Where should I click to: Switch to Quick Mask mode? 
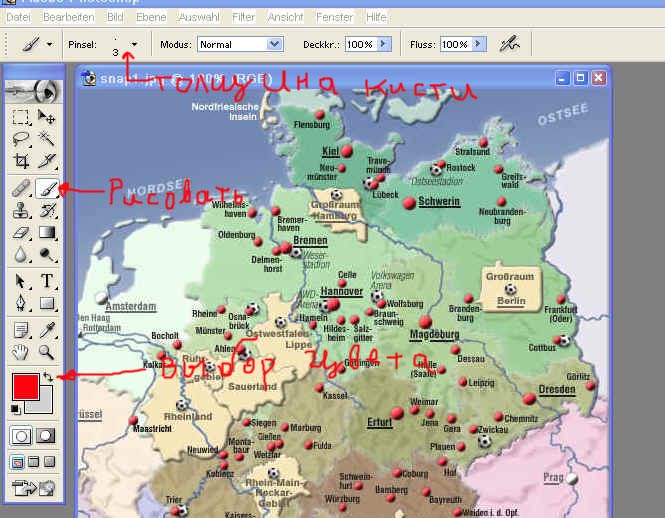(46, 436)
